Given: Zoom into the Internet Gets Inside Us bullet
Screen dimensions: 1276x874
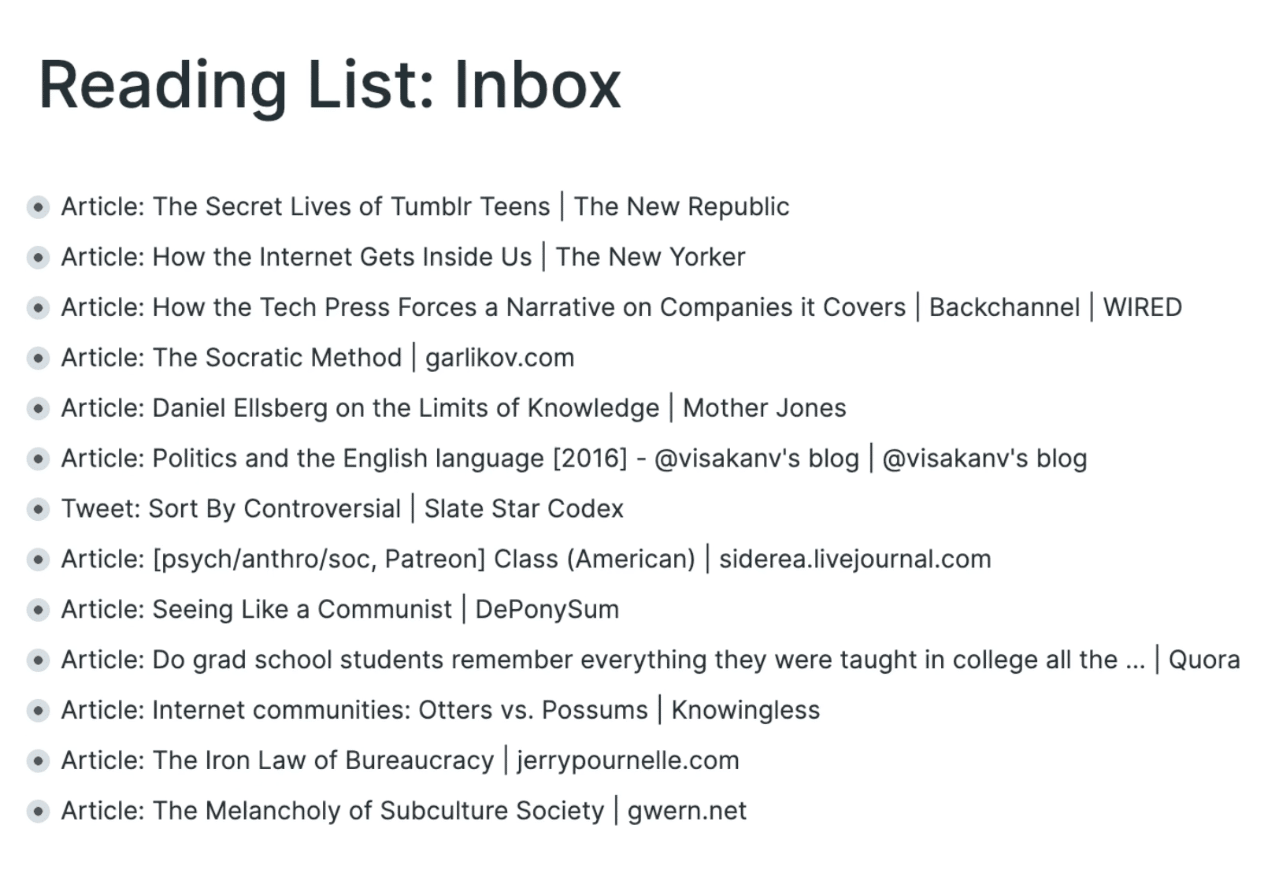Looking at the screenshot, I should 38,257.
